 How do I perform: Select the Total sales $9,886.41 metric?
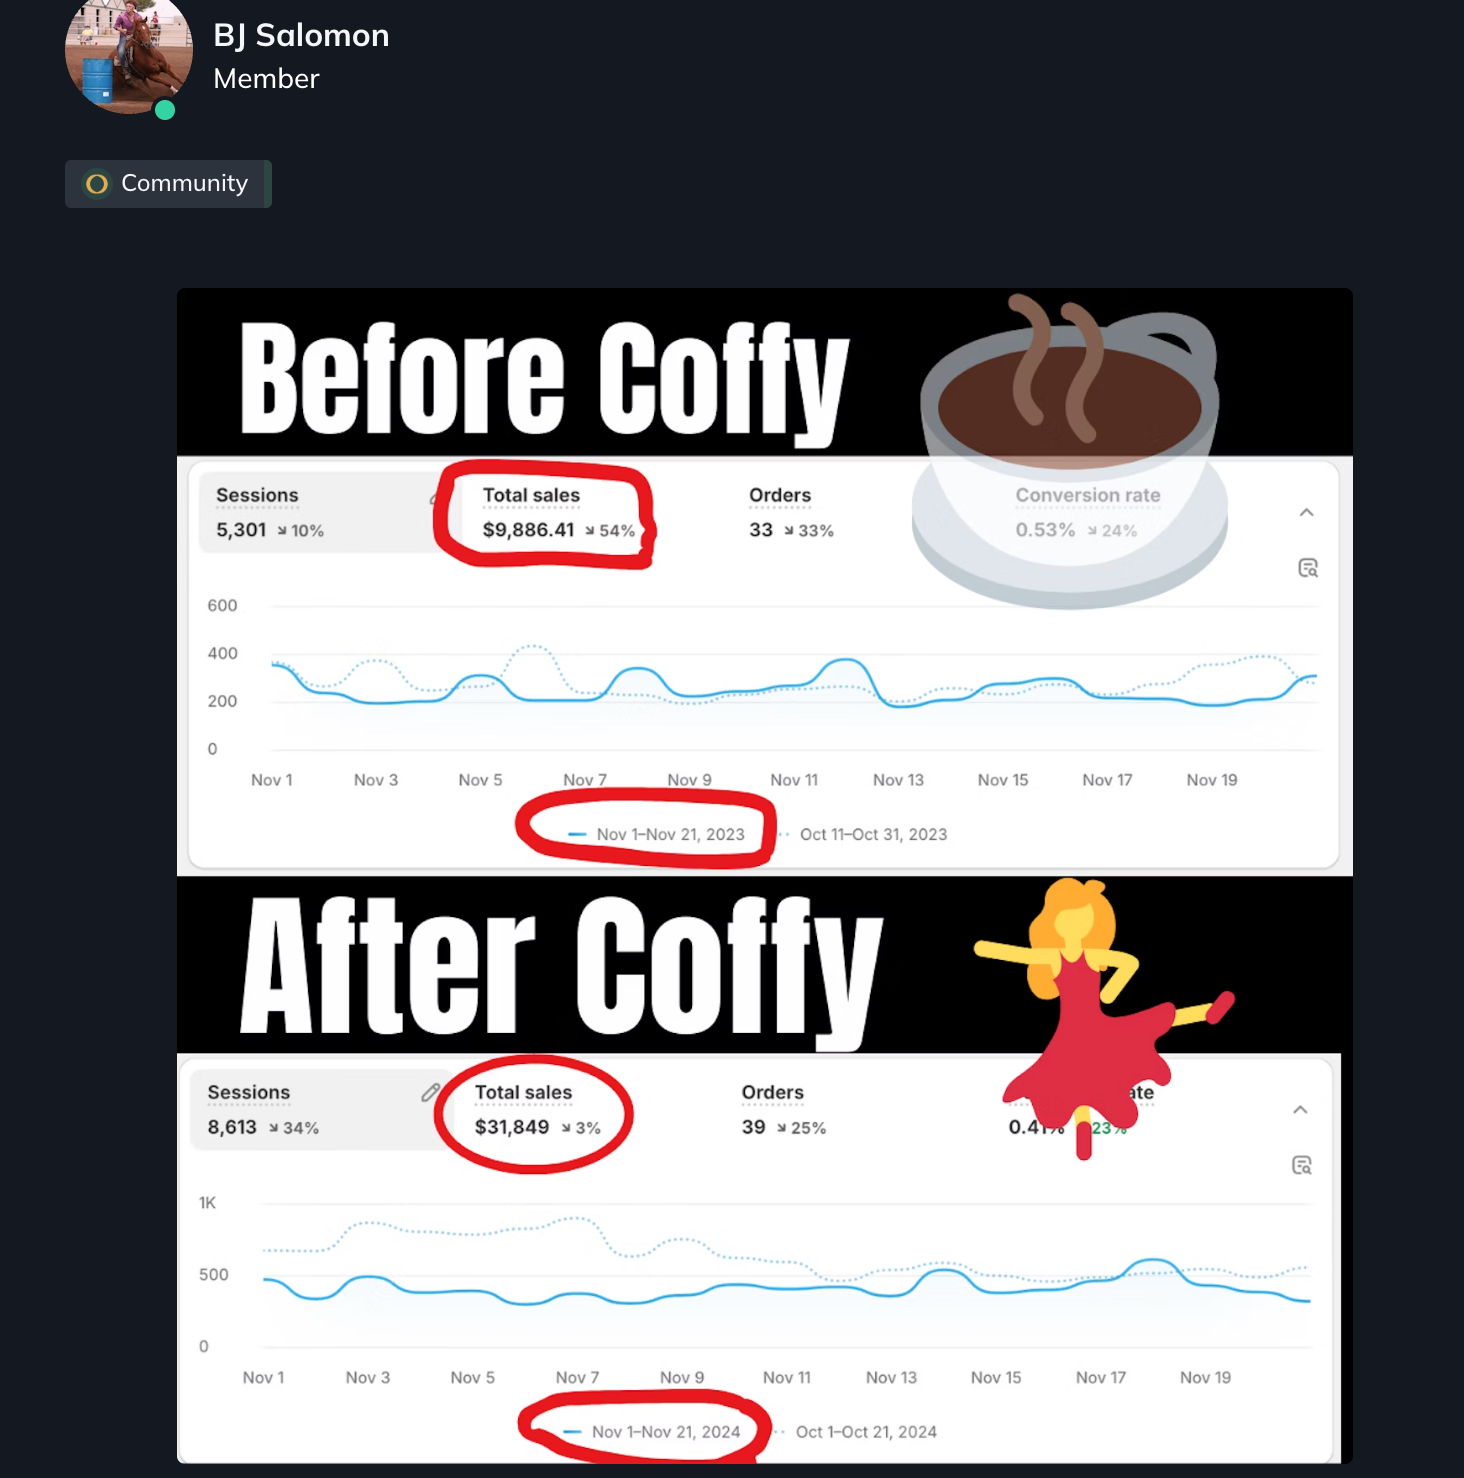(x=558, y=513)
